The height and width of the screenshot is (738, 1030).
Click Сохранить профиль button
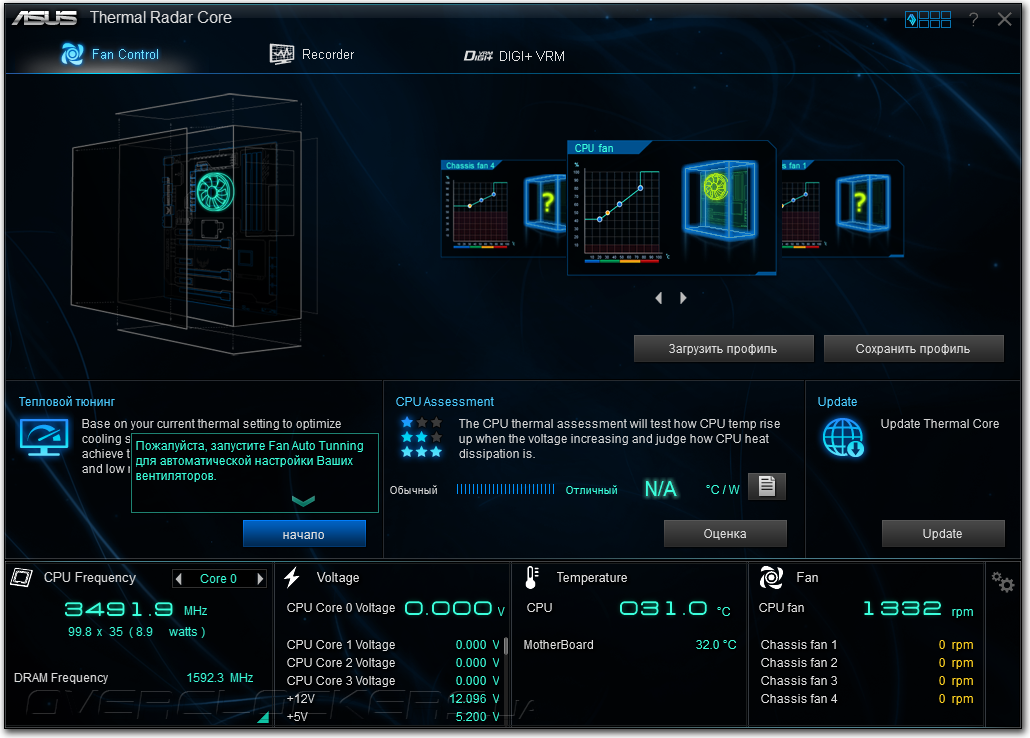pyautogui.click(x=913, y=349)
